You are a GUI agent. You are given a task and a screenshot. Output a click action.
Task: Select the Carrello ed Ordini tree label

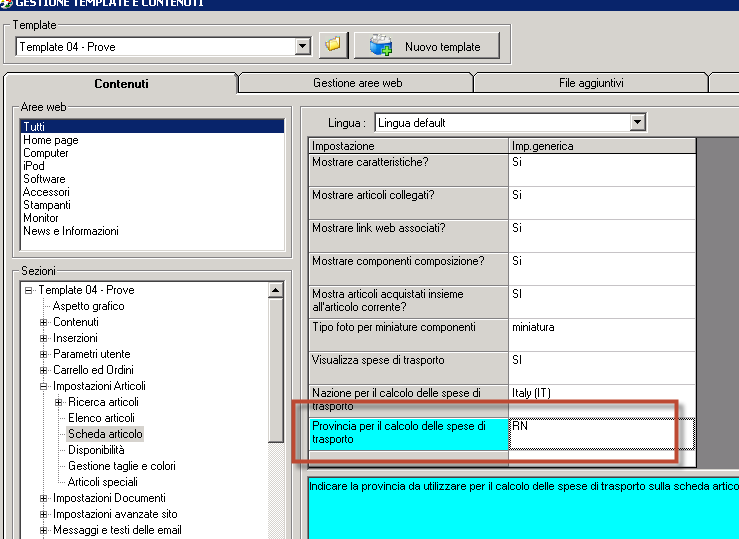(93, 370)
